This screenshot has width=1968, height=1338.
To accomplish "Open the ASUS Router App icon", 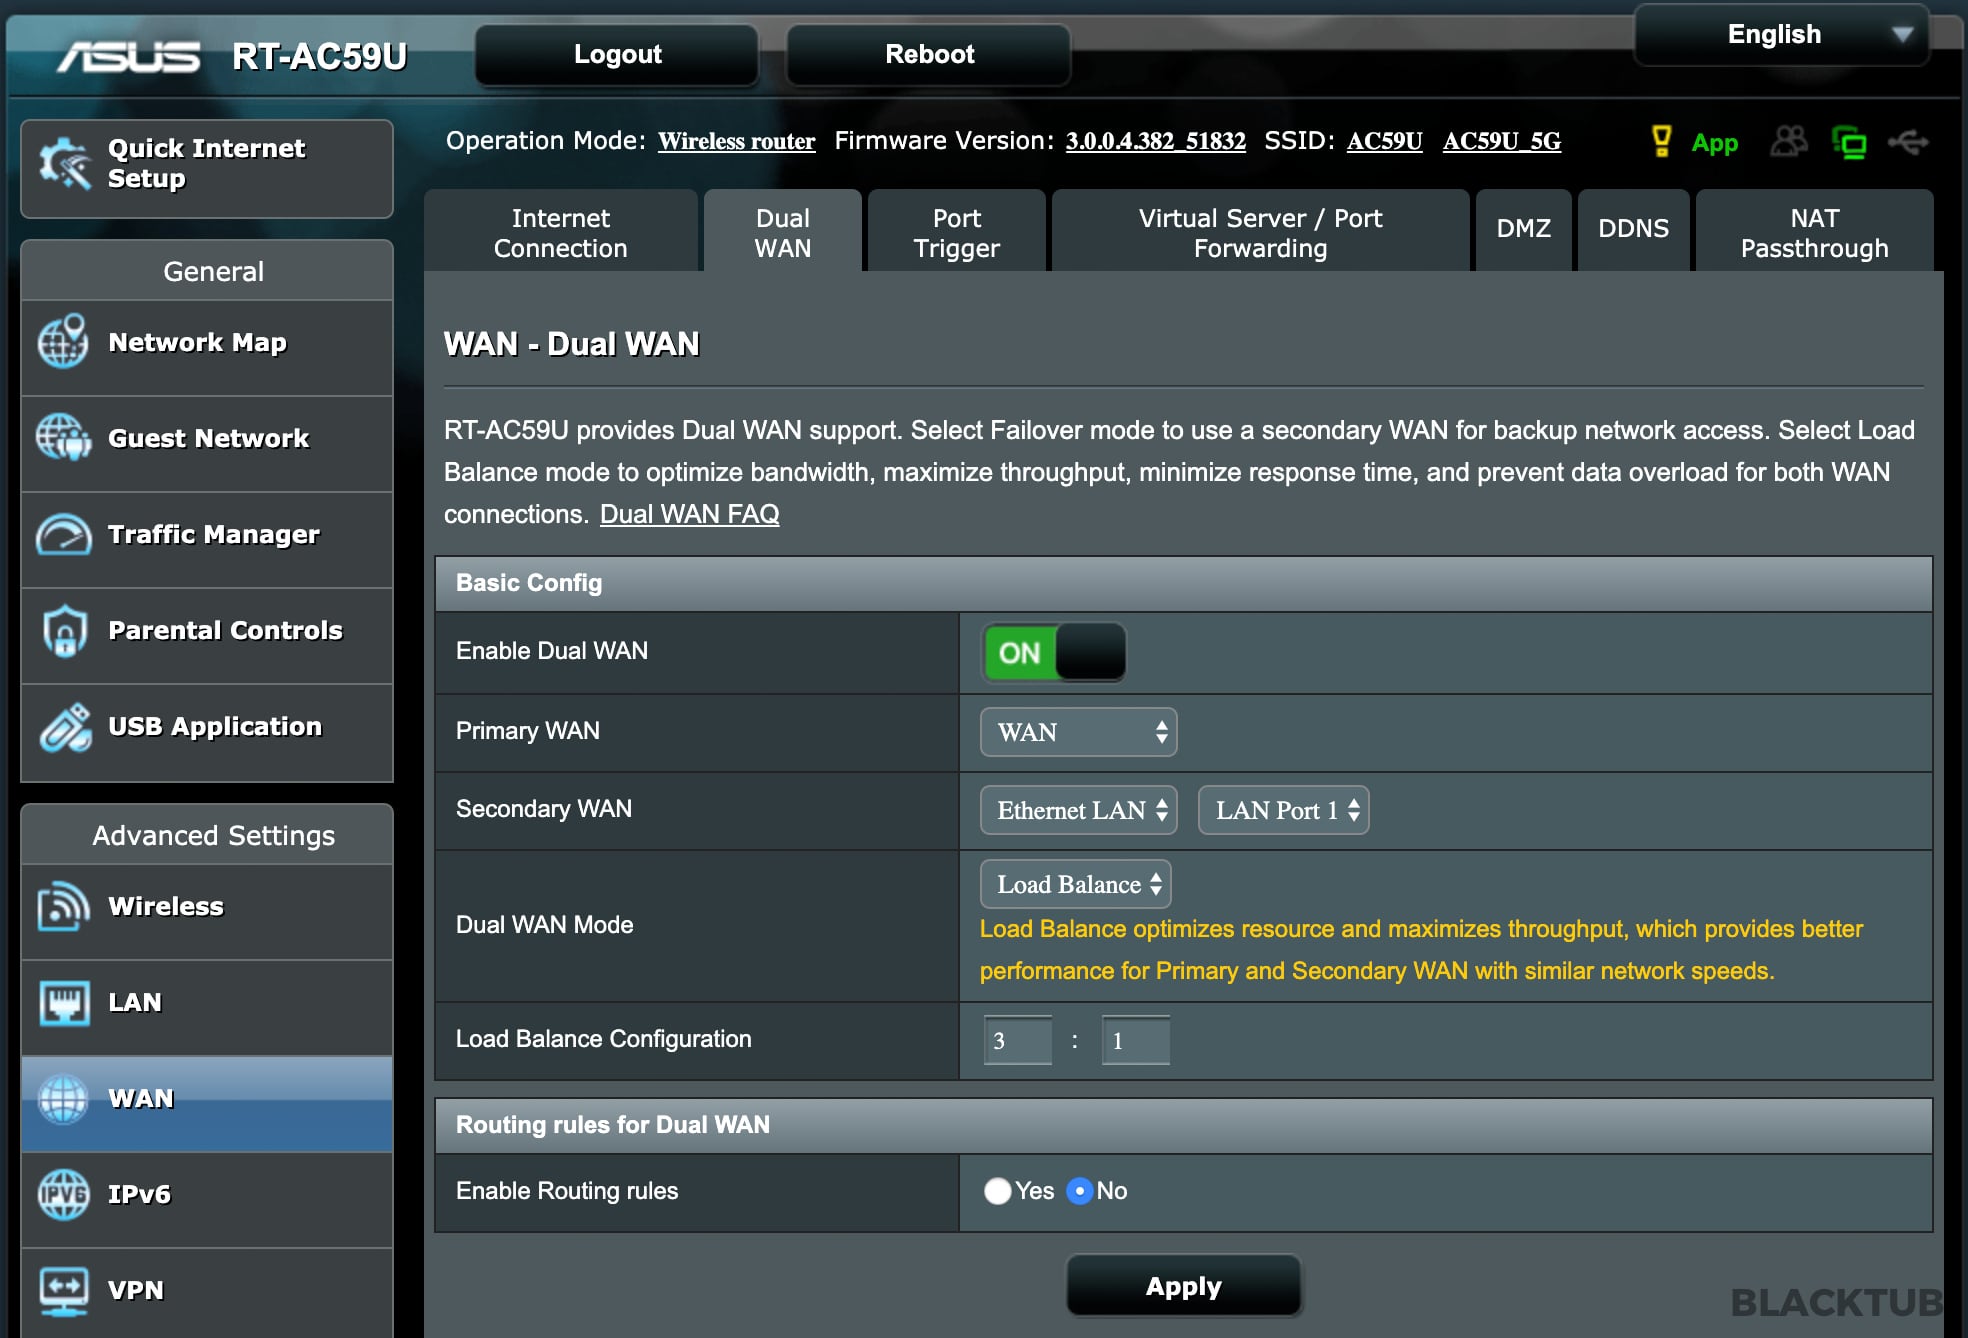I will click(x=1716, y=143).
